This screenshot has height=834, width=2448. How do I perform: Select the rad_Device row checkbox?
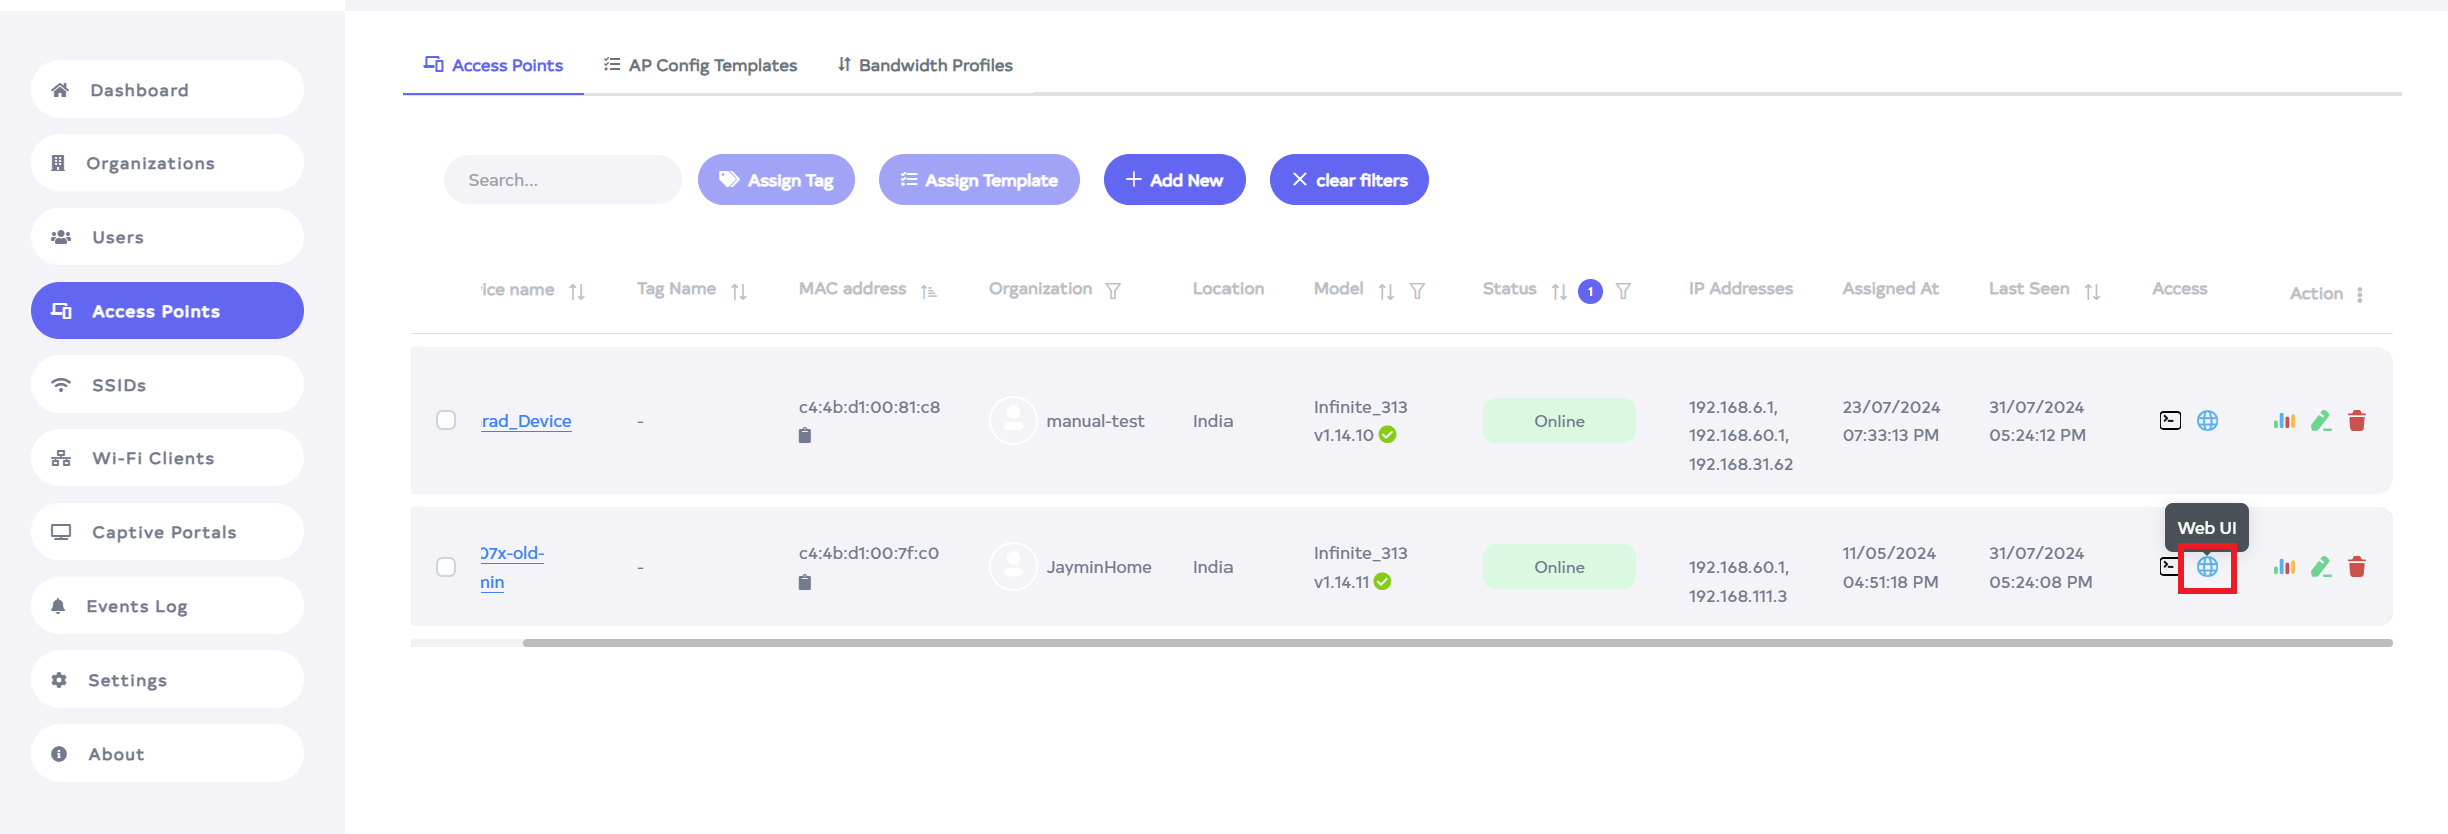pyautogui.click(x=446, y=420)
